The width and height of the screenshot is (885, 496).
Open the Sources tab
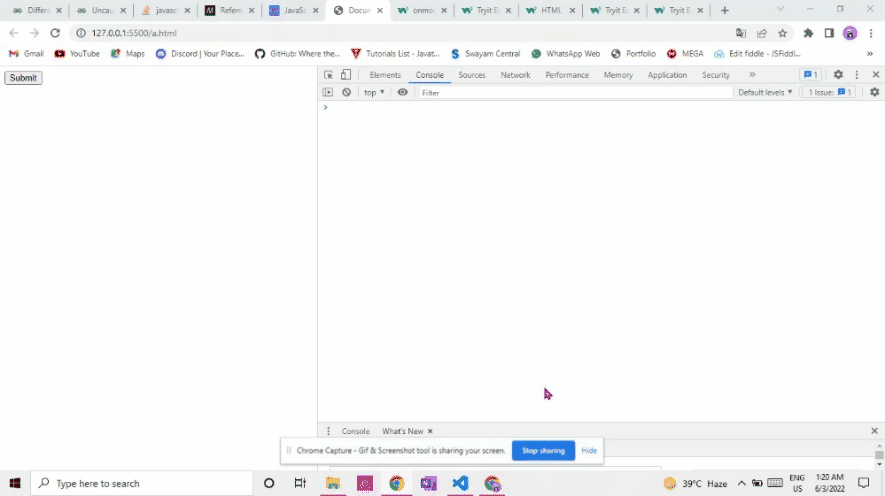(x=472, y=75)
